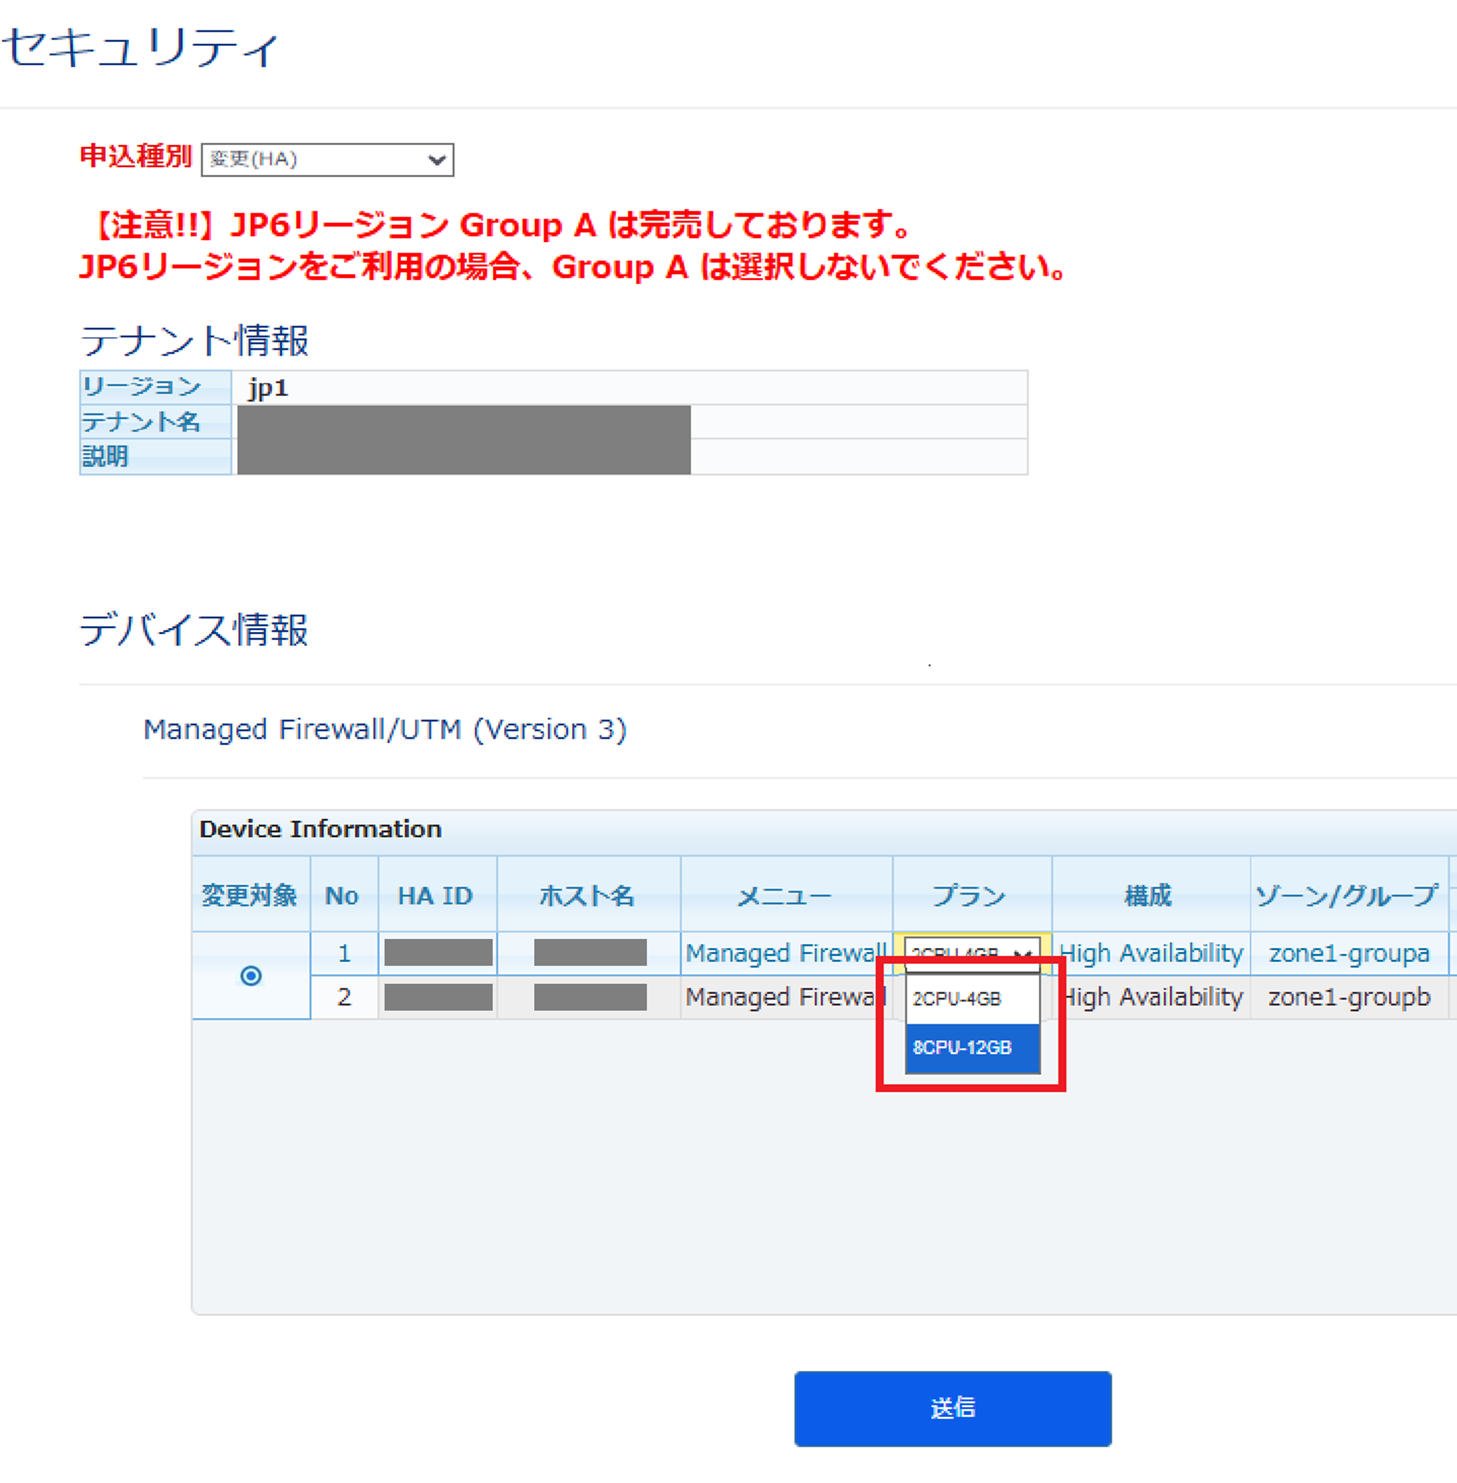Click the 送信 submit button

tap(952, 1408)
